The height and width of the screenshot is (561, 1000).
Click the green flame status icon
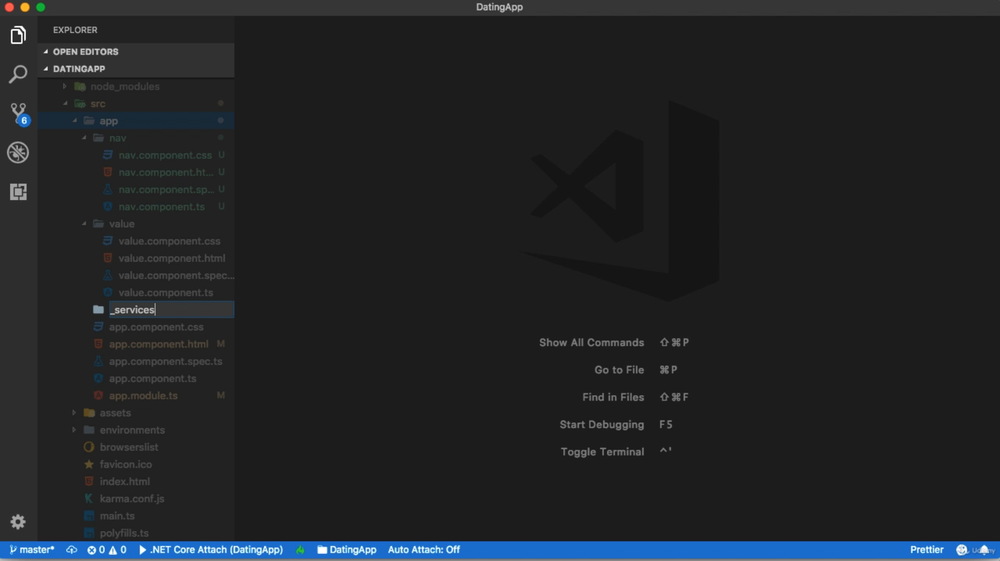(x=300, y=550)
